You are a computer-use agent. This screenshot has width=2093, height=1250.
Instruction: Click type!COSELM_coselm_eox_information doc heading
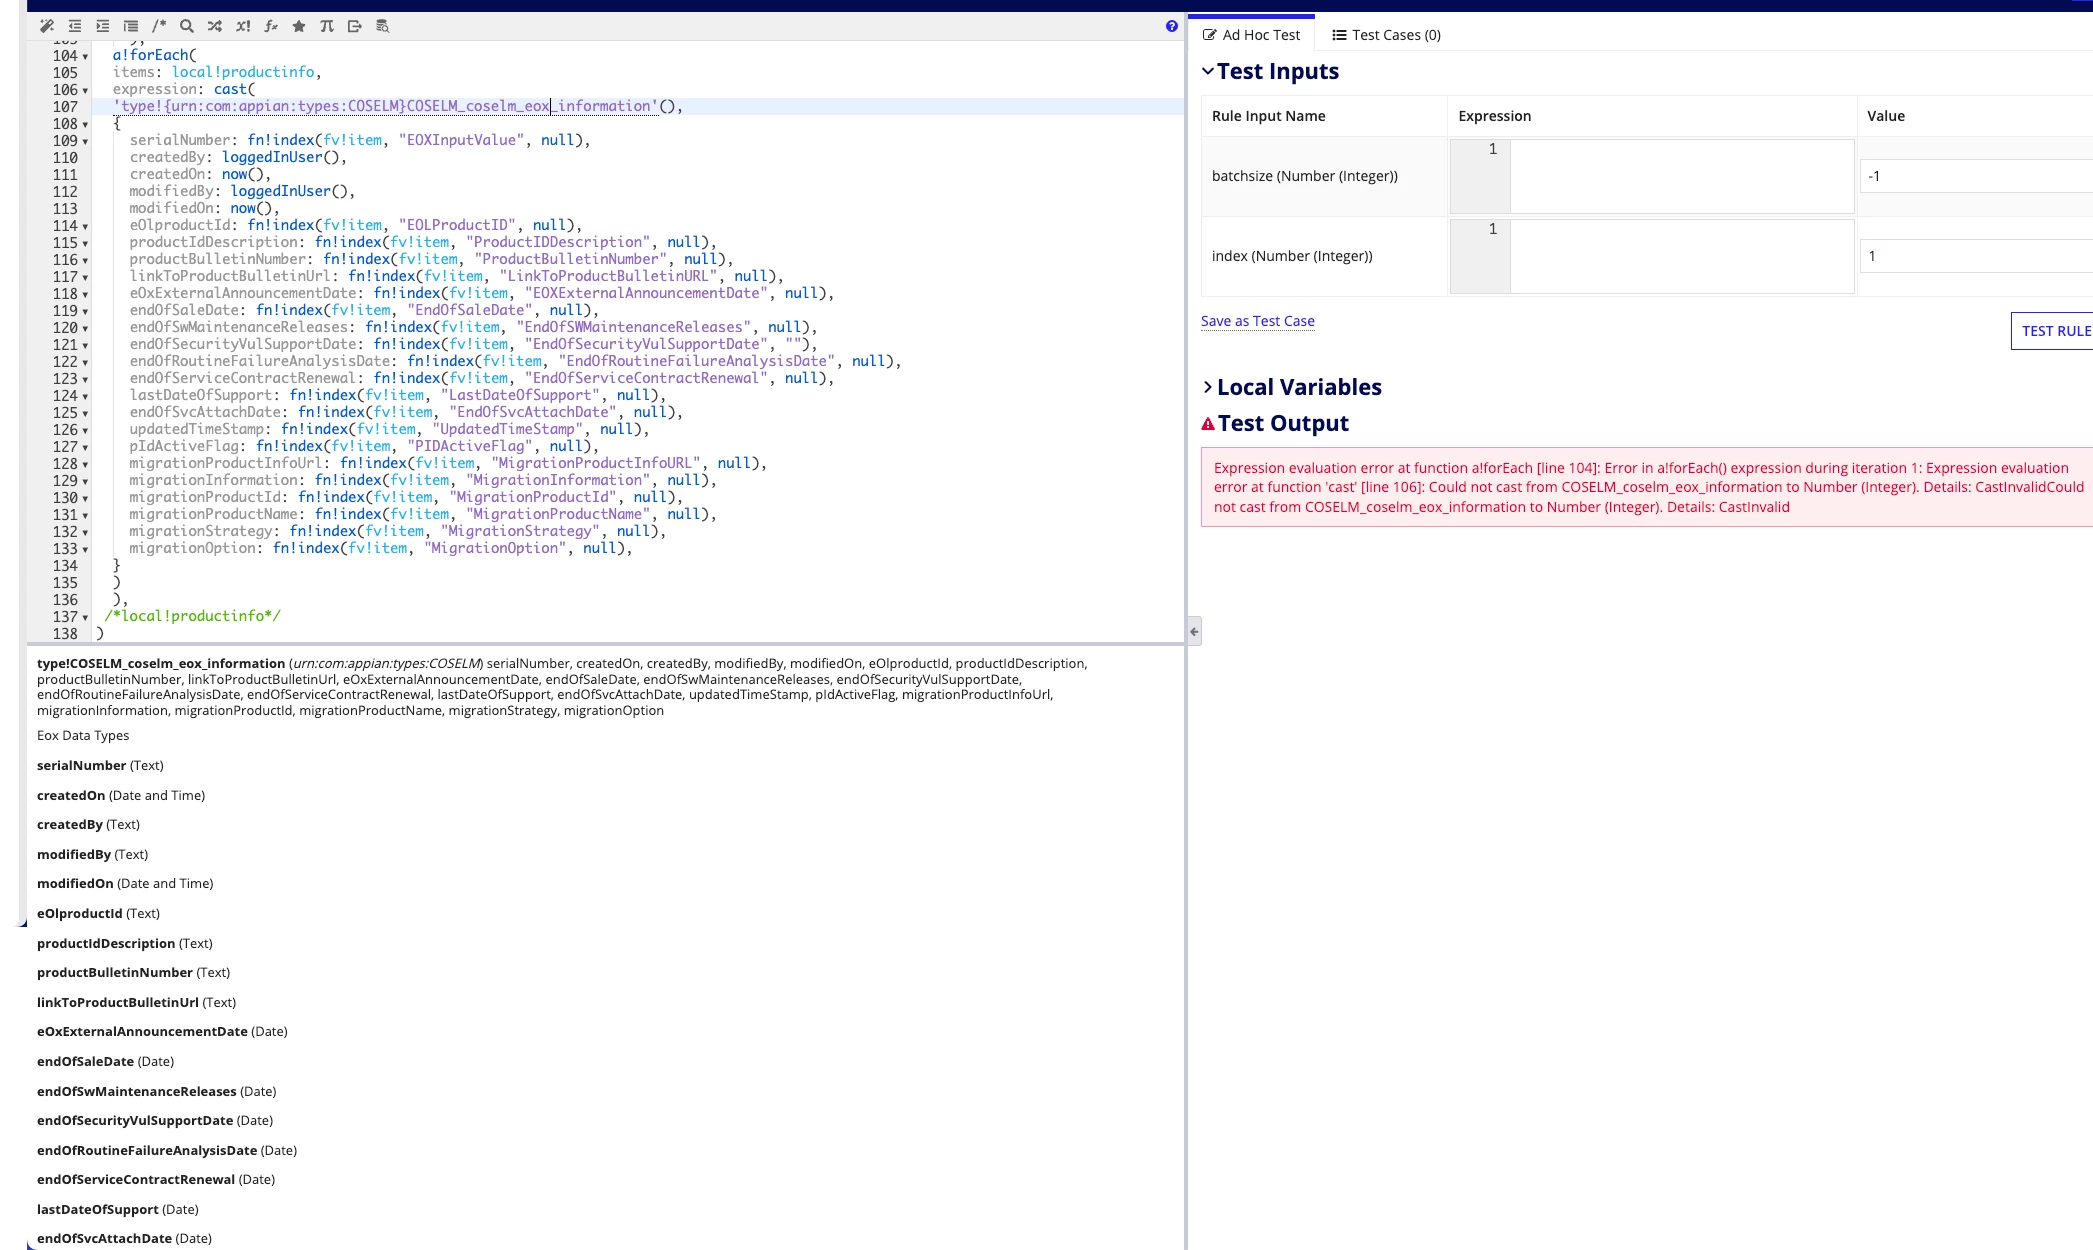click(x=161, y=664)
